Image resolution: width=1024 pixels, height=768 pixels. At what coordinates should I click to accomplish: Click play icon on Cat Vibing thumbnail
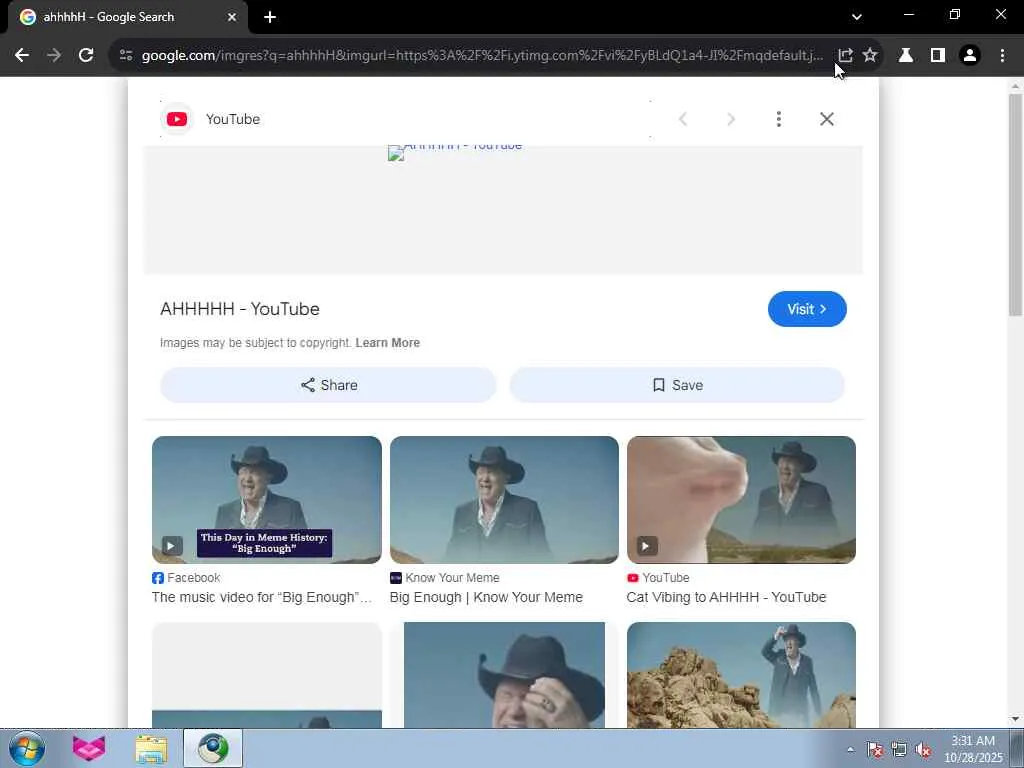tap(647, 545)
